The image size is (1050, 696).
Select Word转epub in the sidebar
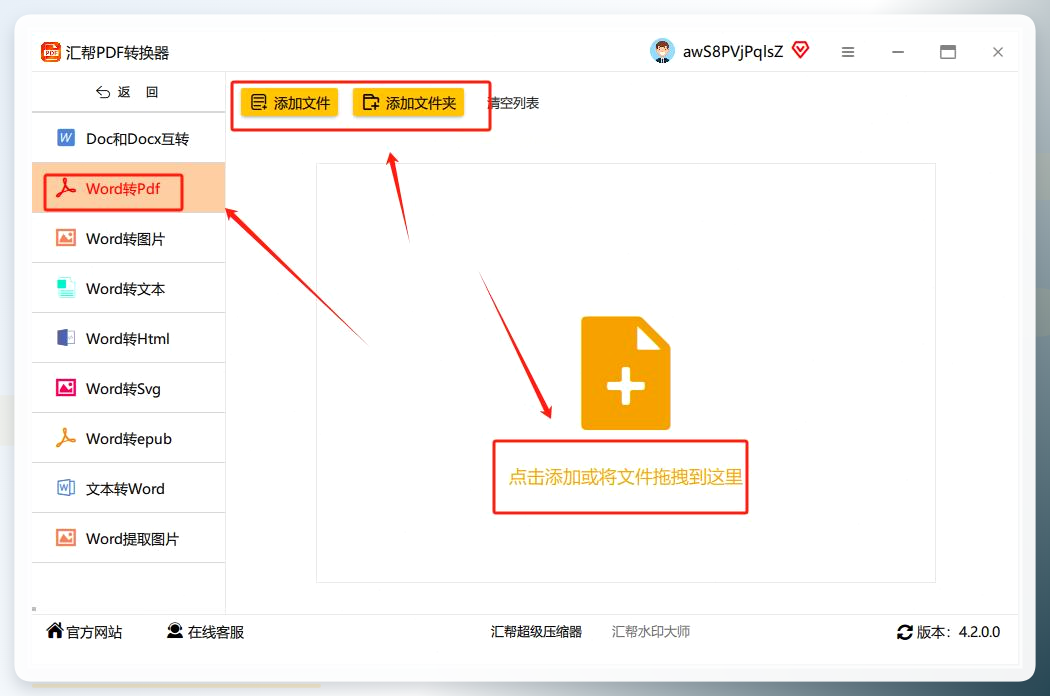click(x=129, y=437)
